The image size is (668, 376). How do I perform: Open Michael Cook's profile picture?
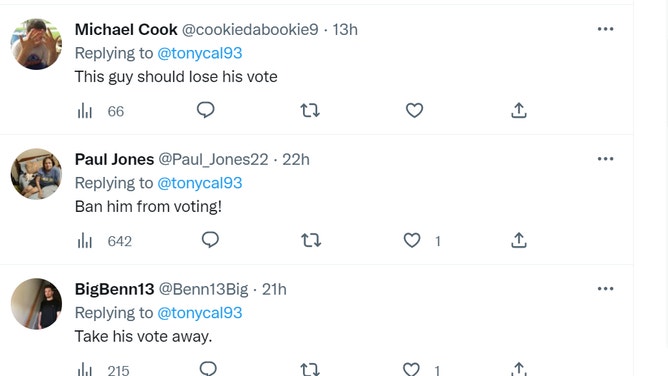36,44
